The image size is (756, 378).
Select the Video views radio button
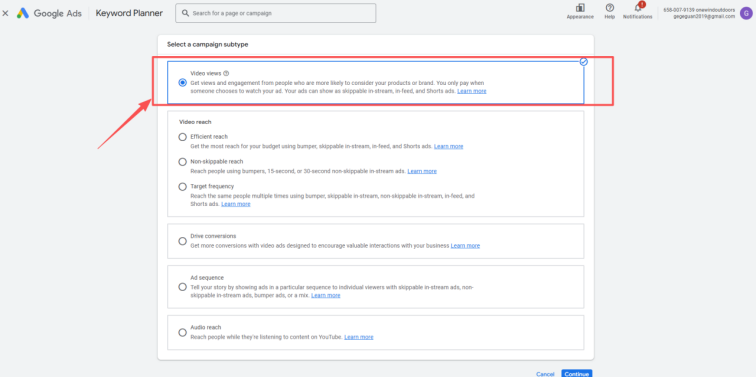pos(182,82)
